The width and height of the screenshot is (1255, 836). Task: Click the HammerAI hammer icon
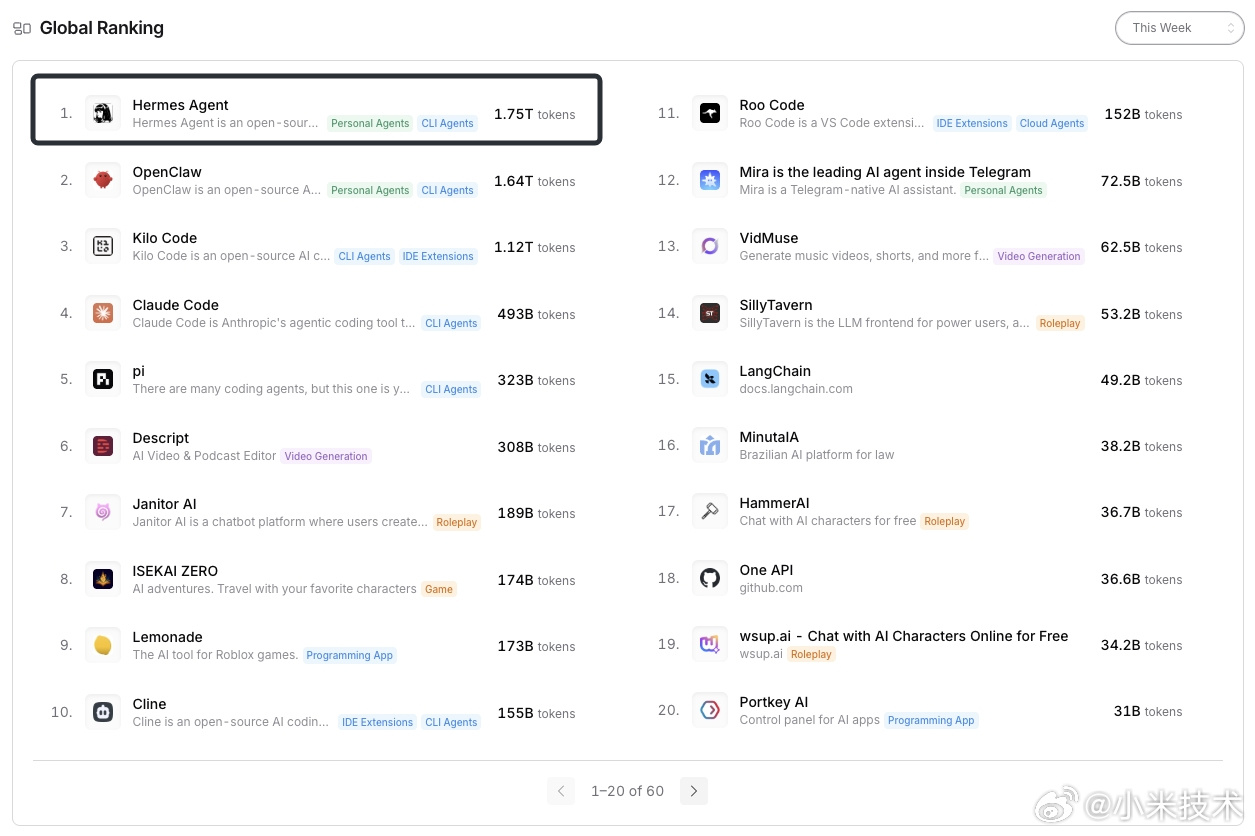pyautogui.click(x=710, y=511)
